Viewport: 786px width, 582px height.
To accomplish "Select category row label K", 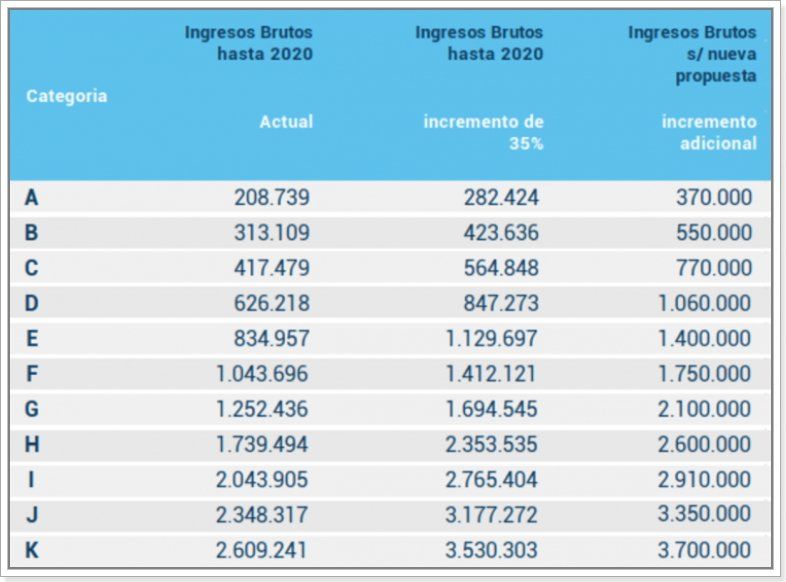I will [32, 550].
